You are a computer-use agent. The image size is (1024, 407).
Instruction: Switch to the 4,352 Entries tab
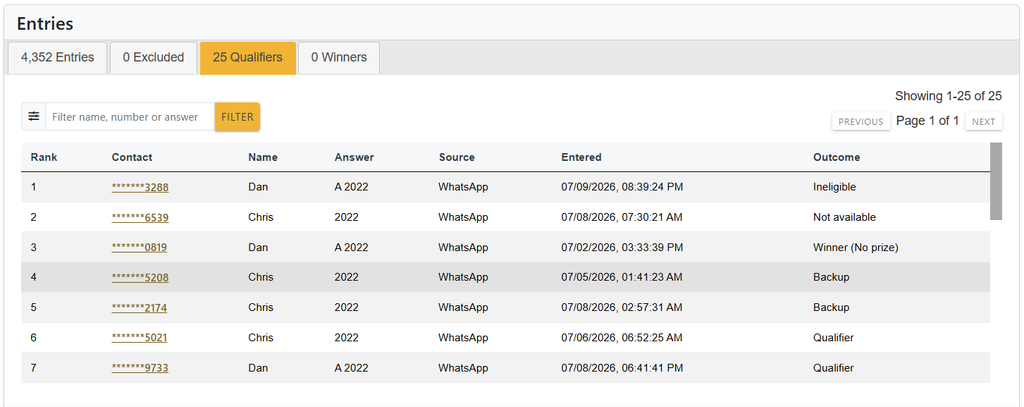57,57
